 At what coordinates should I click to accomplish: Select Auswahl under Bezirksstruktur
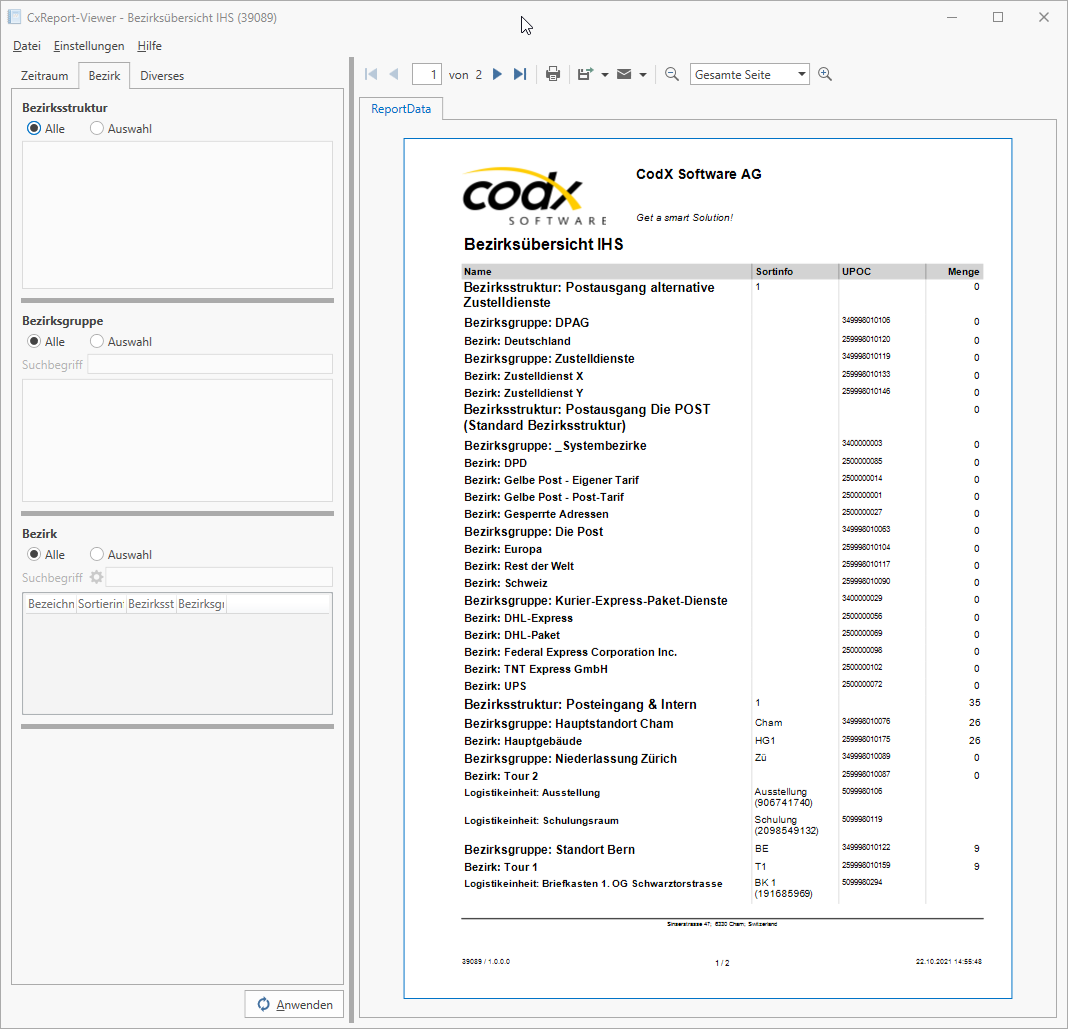pyautogui.click(x=97, y=128)
